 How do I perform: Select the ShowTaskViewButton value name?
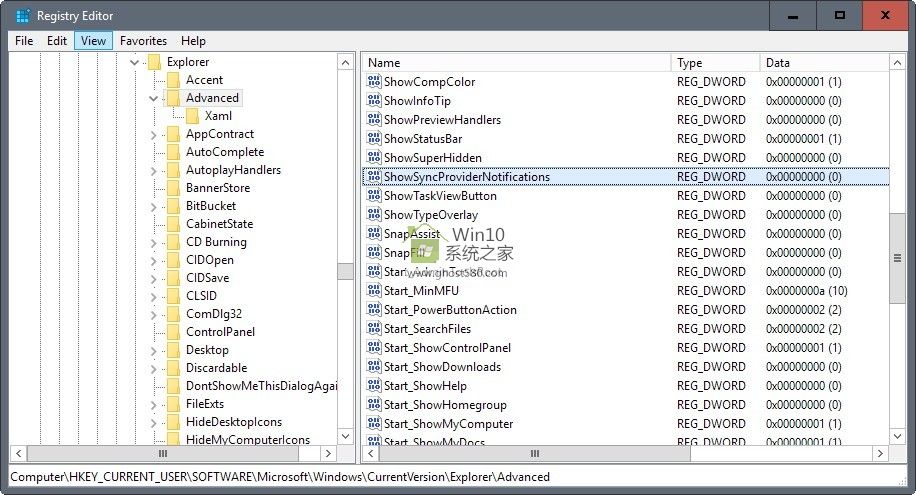point(440,196)
